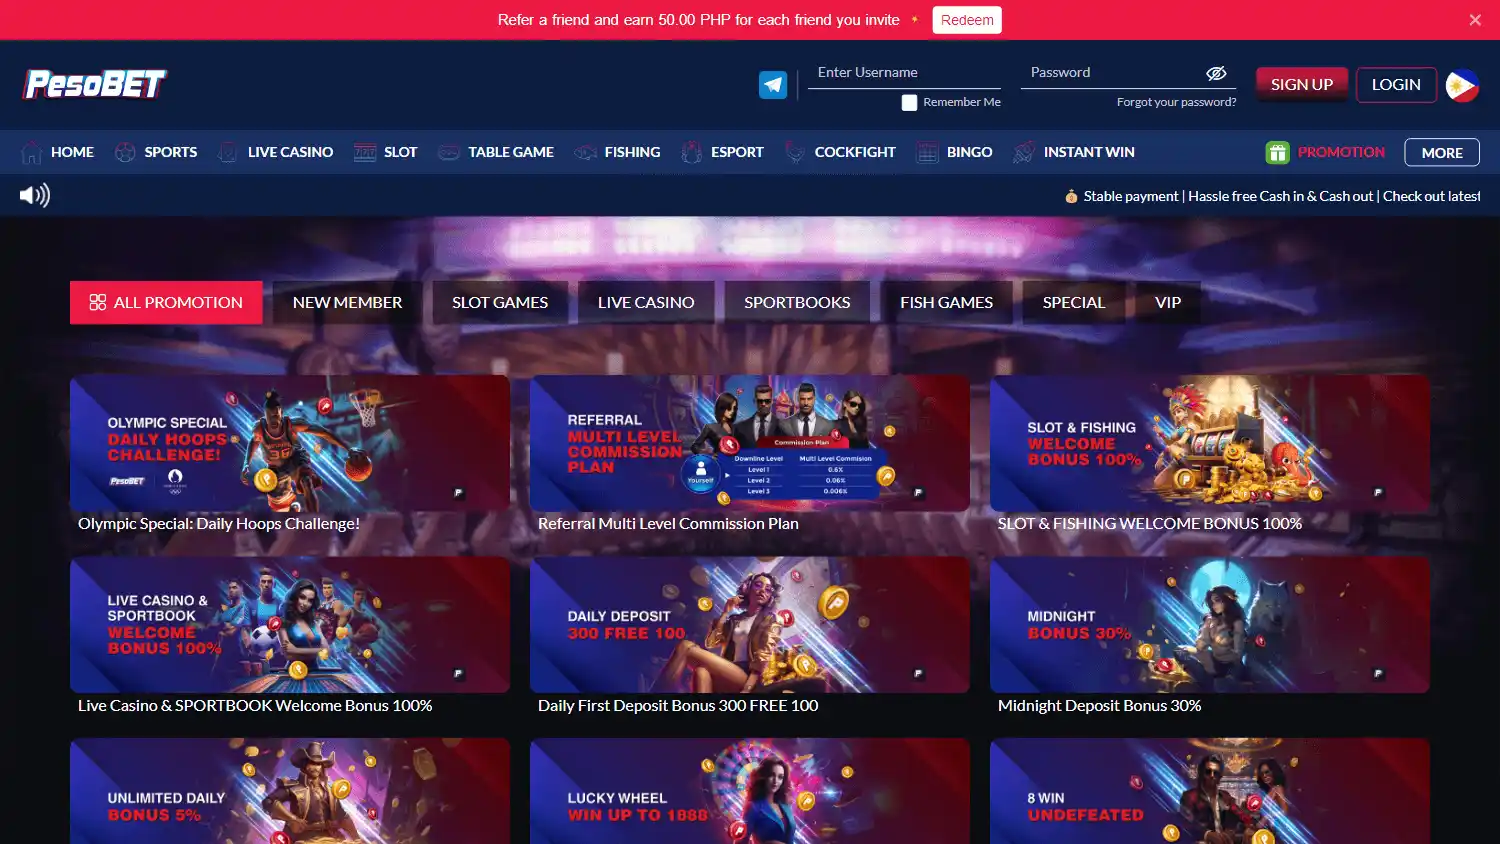Click 'Referral Multi Level Commission Plan' title text
Viewport: 1500px width, 844px height.
[668, 524]
